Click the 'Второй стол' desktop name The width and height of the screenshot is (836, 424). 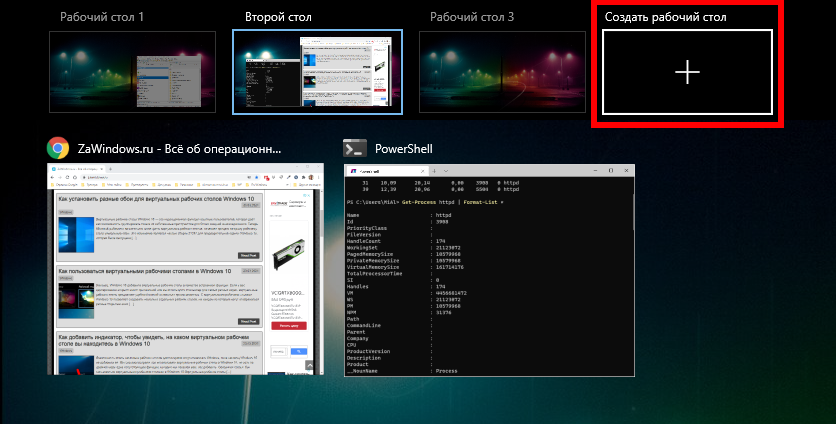pos(280,18)
